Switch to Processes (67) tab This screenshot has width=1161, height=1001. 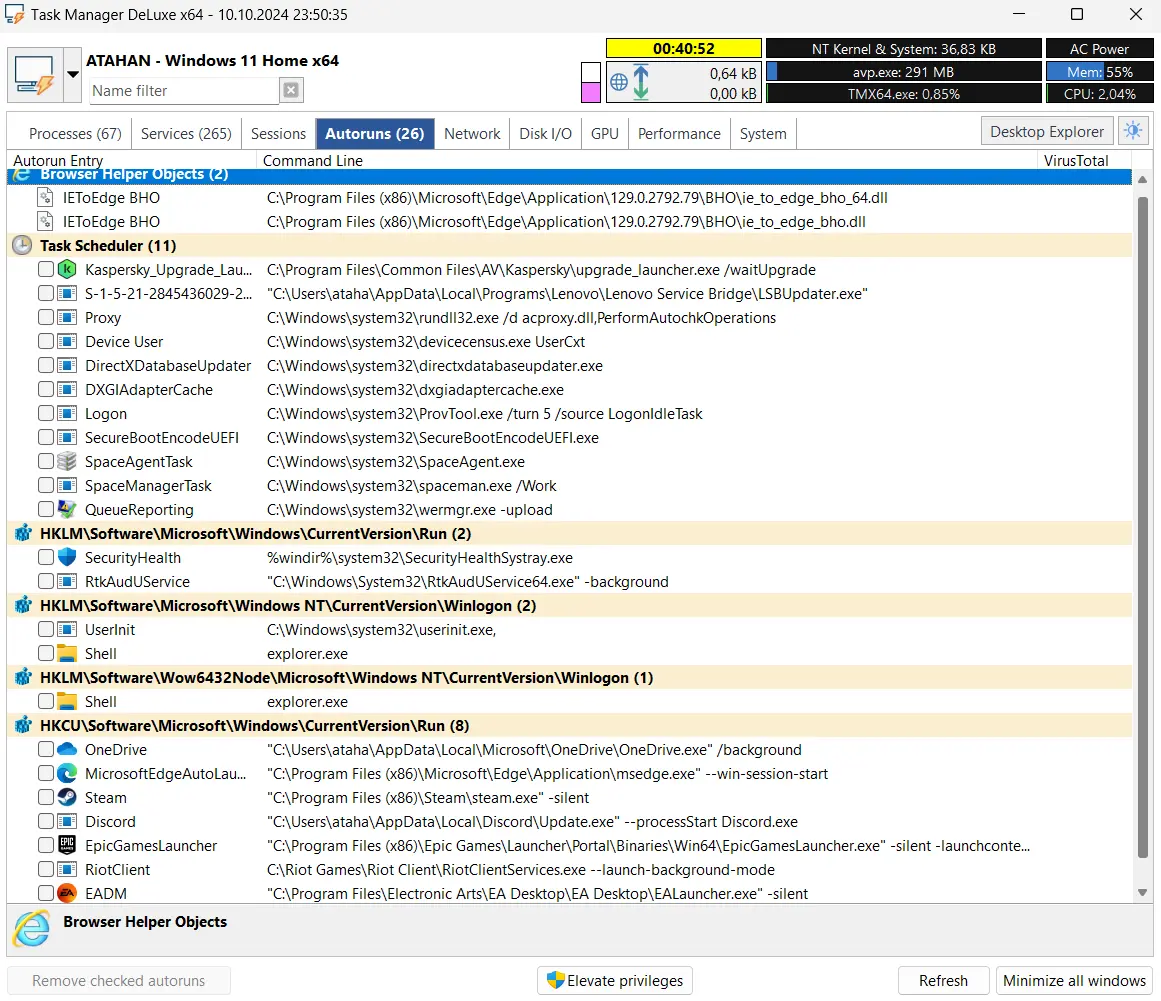[75, 134]
